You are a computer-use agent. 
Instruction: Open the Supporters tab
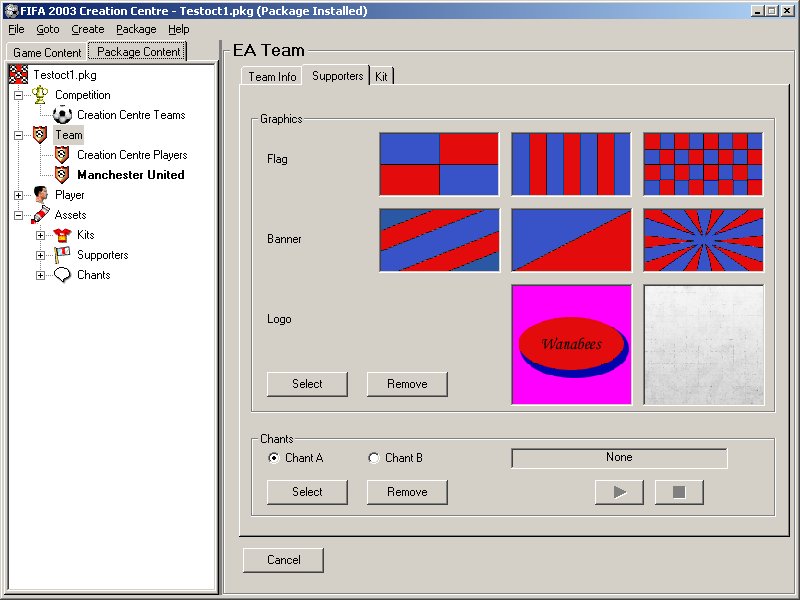(x=337, y=76)
